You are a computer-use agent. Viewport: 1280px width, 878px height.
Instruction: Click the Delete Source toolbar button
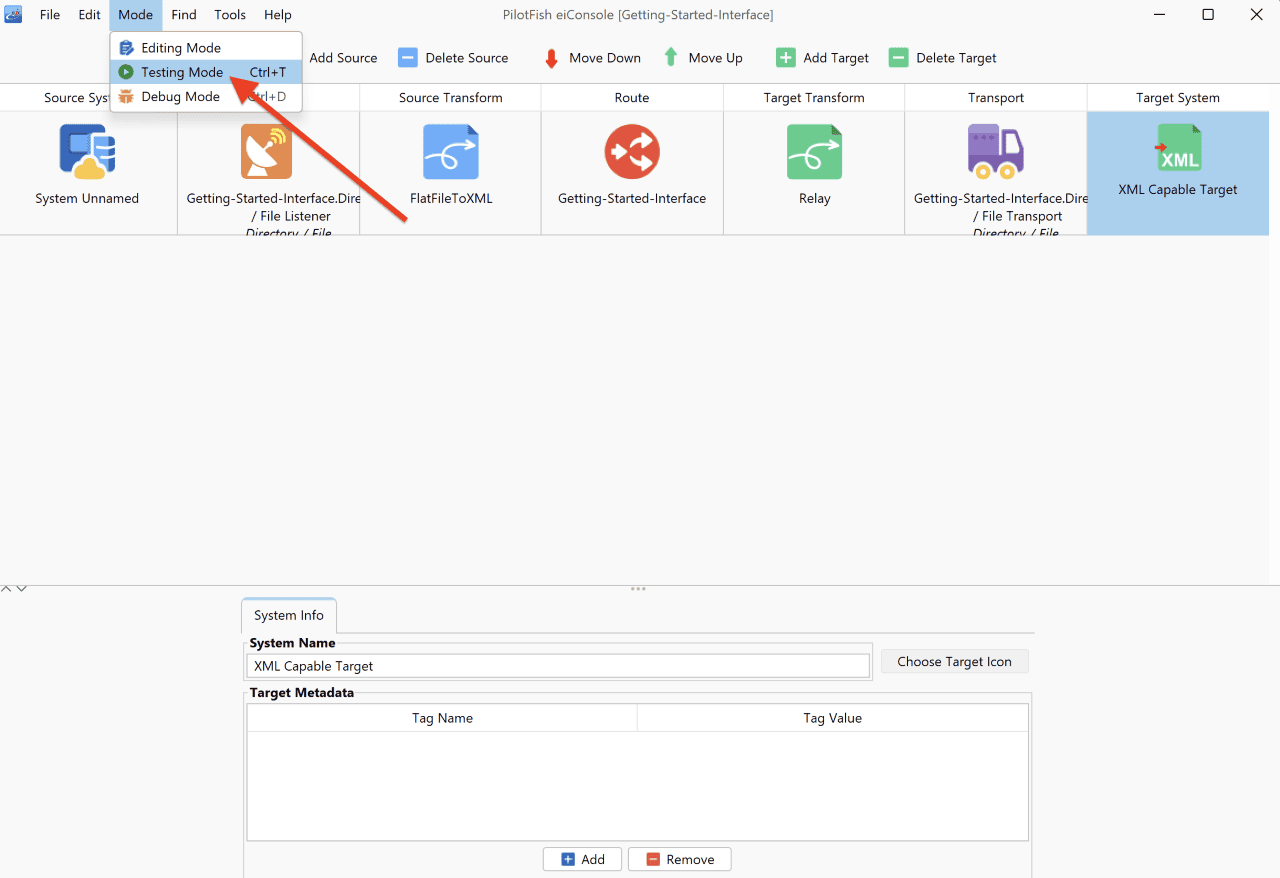point(453,58)
